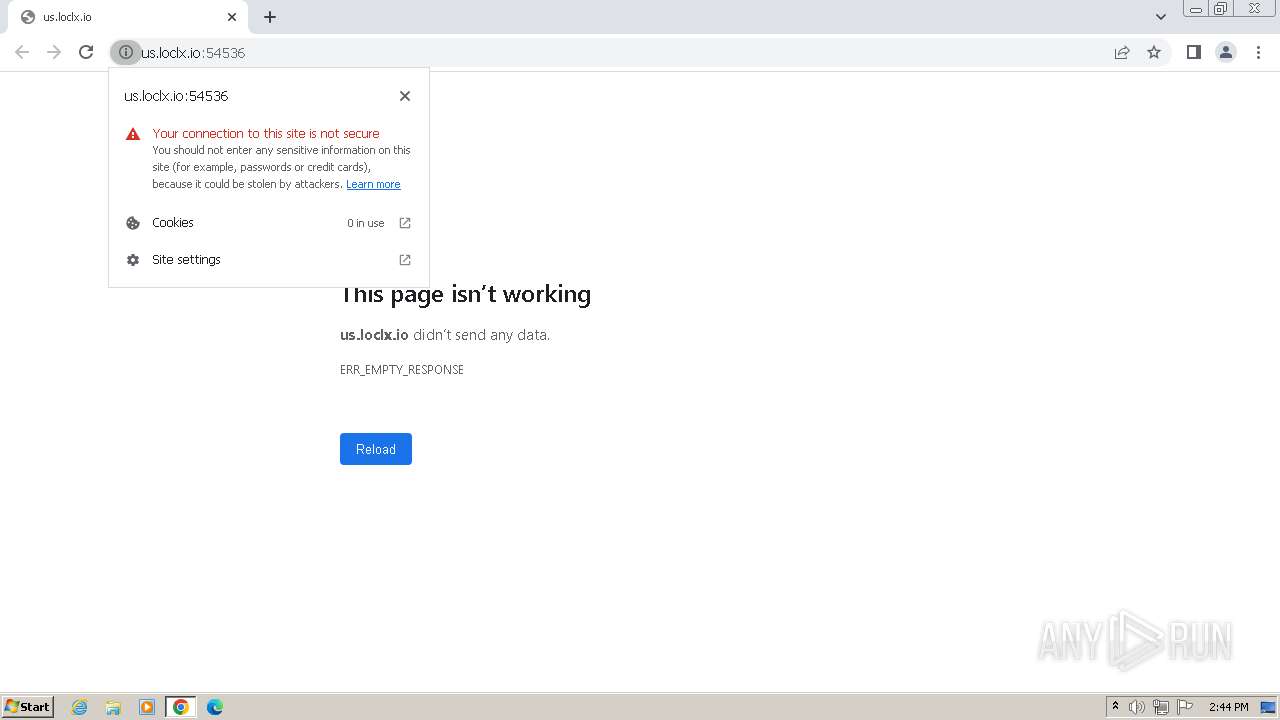Viewport: 1280px width, 720px height.
Task: Click the 2:44 PM clock
Action: [1228, 707]
